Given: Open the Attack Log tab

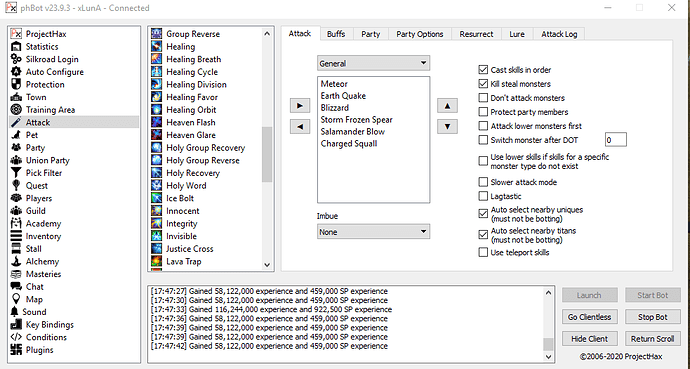Looking at the screenshot, I should point(559,34).
